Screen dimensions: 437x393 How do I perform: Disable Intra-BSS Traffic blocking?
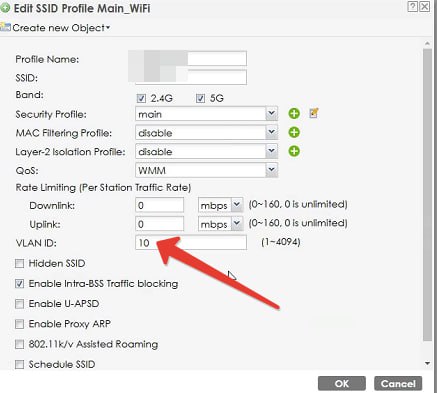click(x=20, y=284)
